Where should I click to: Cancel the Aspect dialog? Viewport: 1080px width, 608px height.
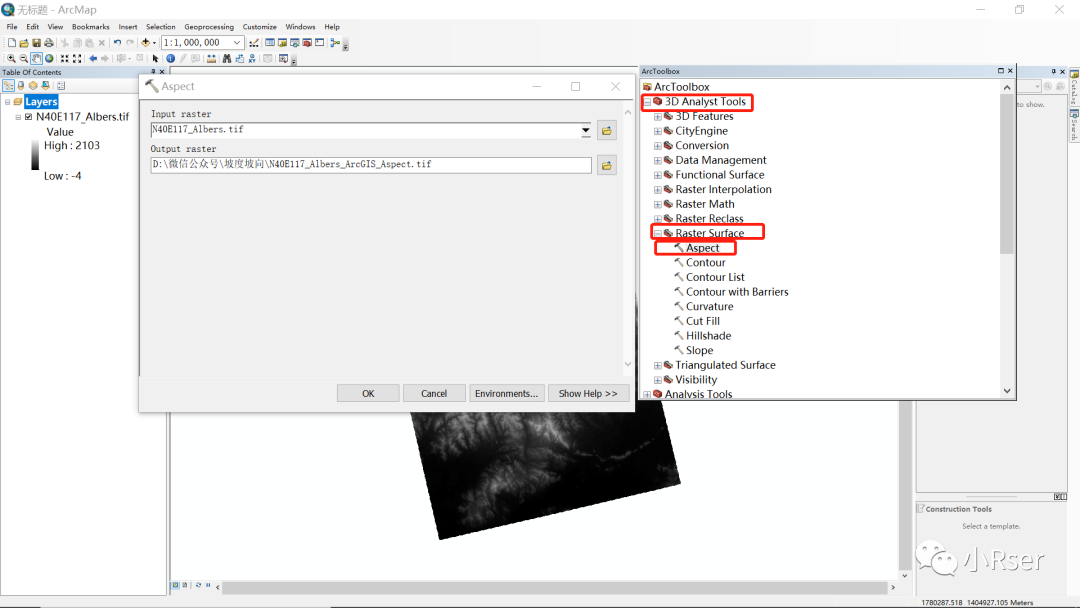434,393
